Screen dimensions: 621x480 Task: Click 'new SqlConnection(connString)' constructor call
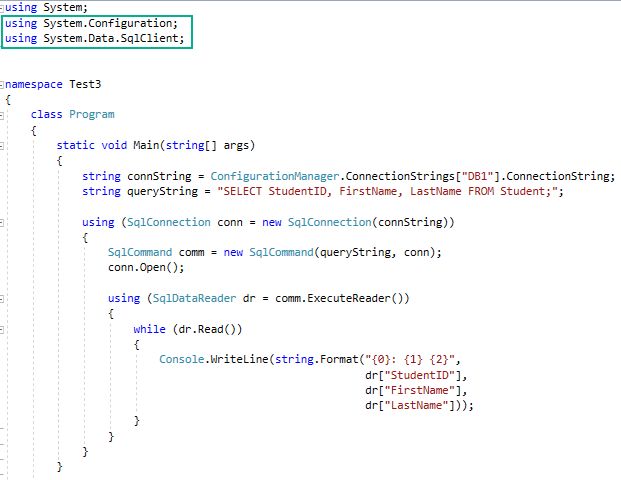[355, 222]
